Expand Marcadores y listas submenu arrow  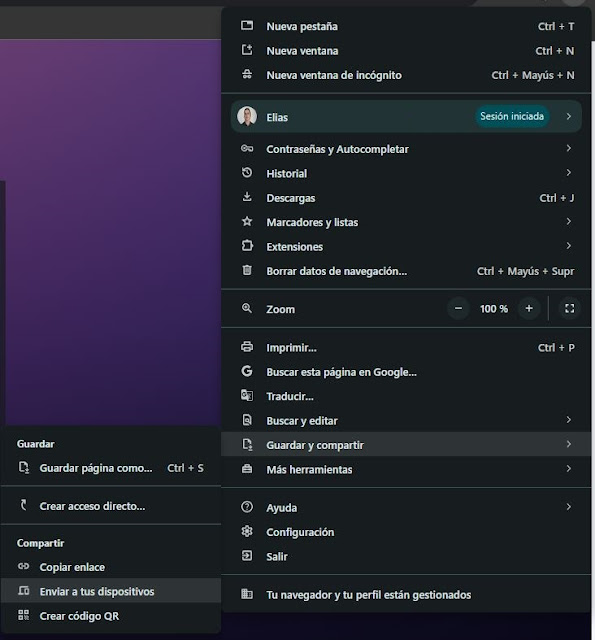click(569, 221)
